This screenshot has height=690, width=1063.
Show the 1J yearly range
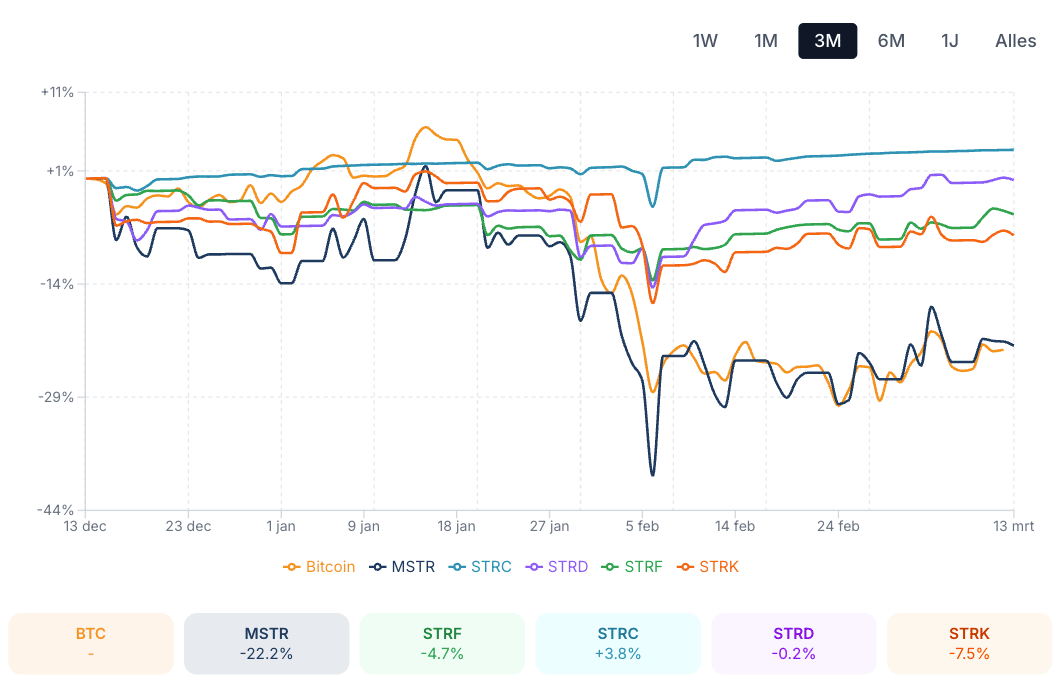[x=950, y=41]
